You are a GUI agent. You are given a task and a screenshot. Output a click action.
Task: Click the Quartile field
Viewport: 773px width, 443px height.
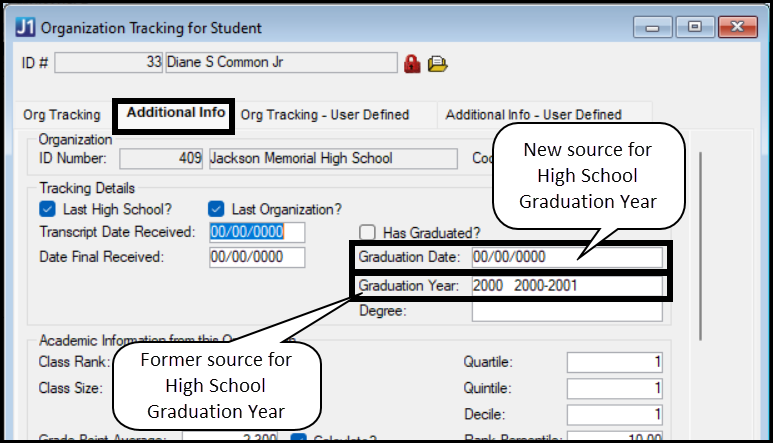614,363
